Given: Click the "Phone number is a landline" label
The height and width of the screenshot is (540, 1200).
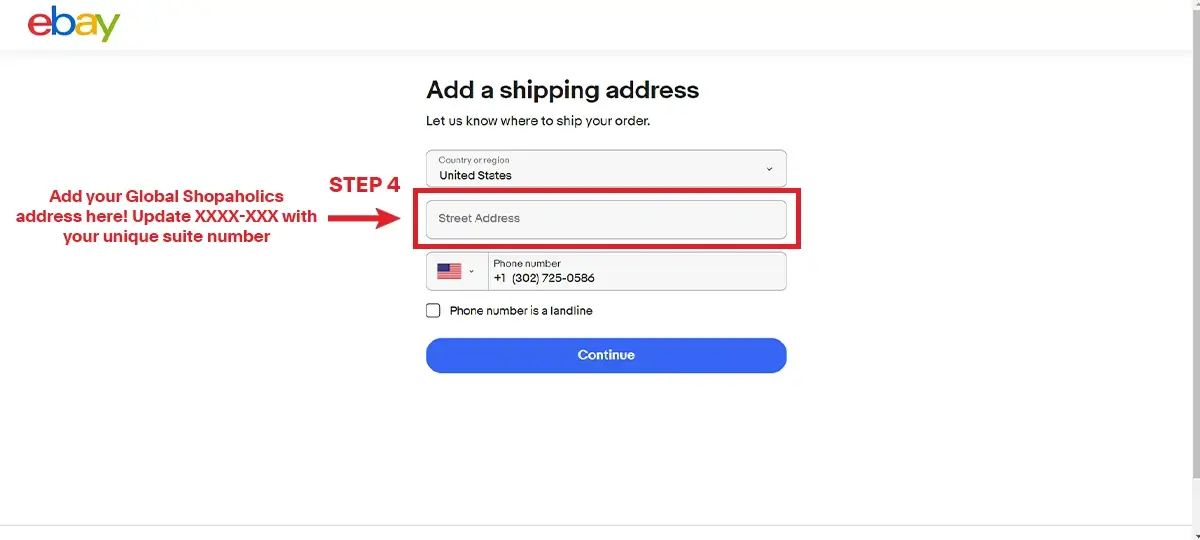Looking at the screenshot, I should point(521,311).
